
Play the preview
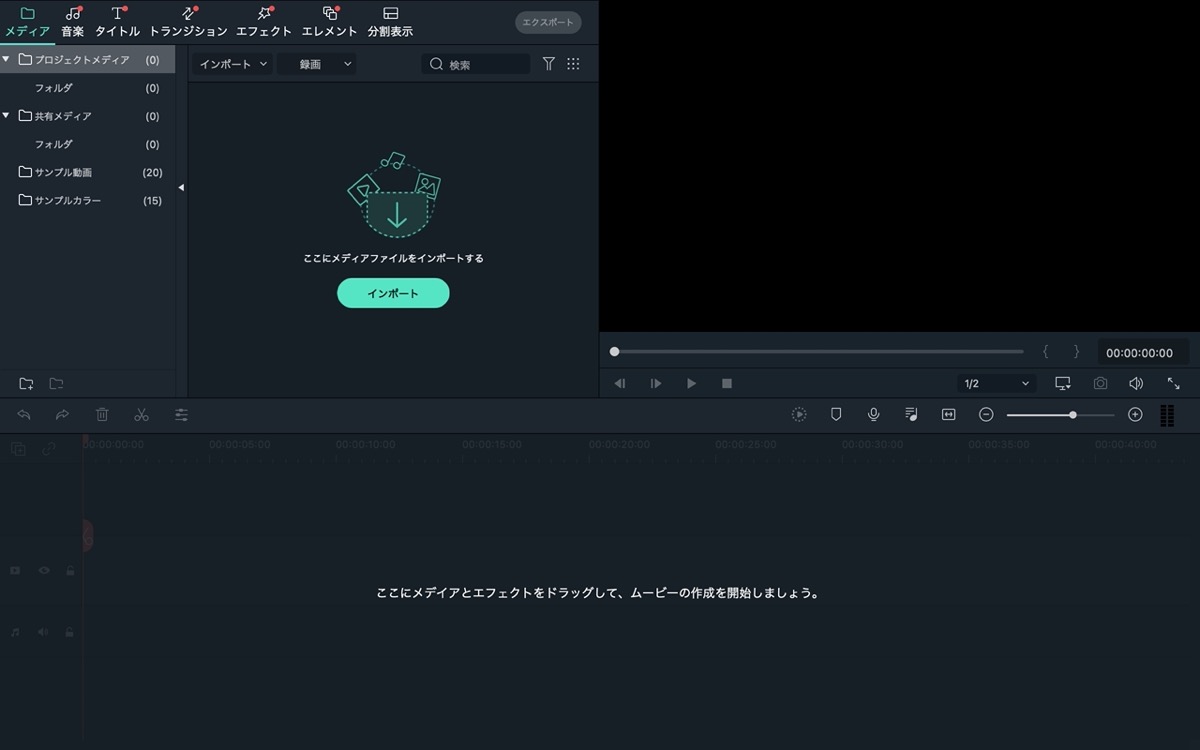[691, 383]
